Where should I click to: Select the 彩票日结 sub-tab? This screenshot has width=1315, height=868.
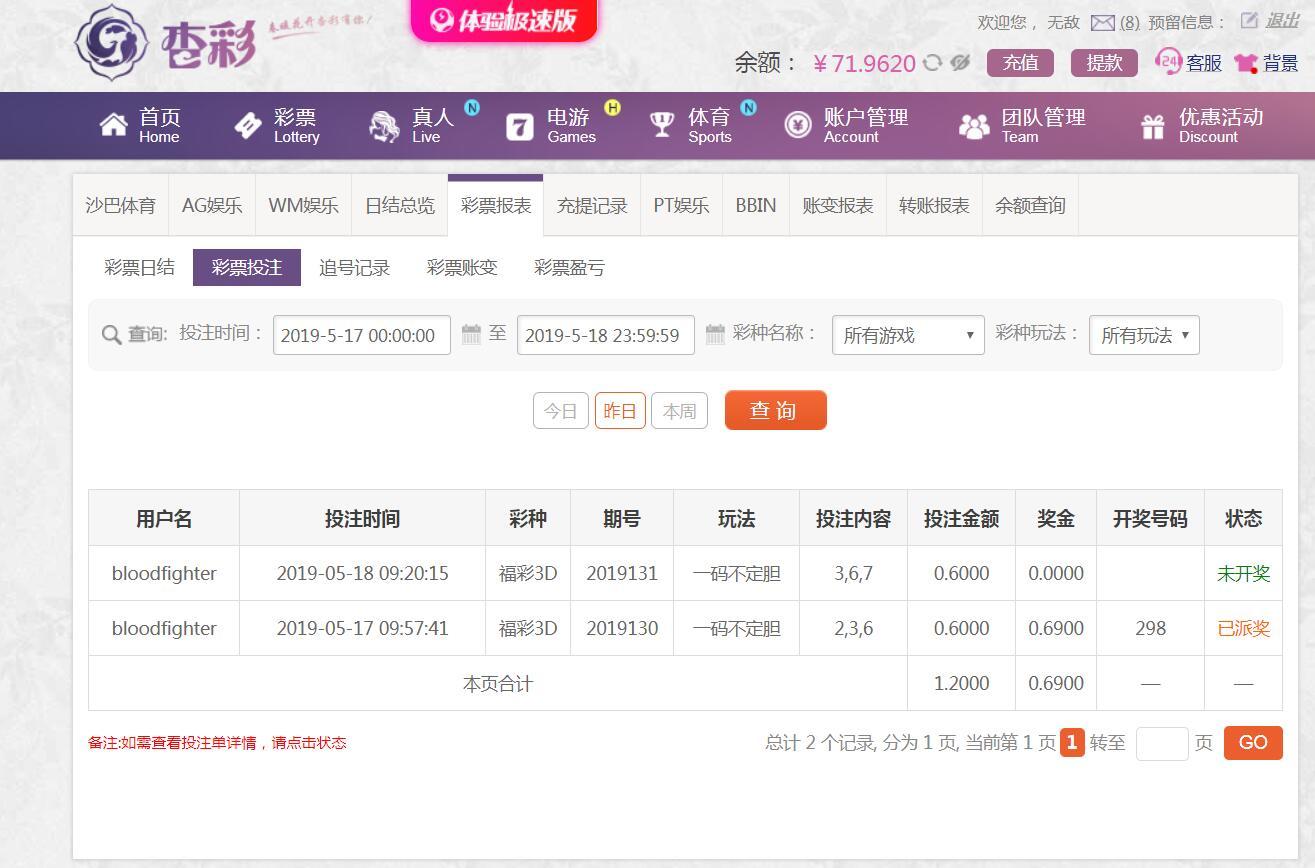pos(139,267)
